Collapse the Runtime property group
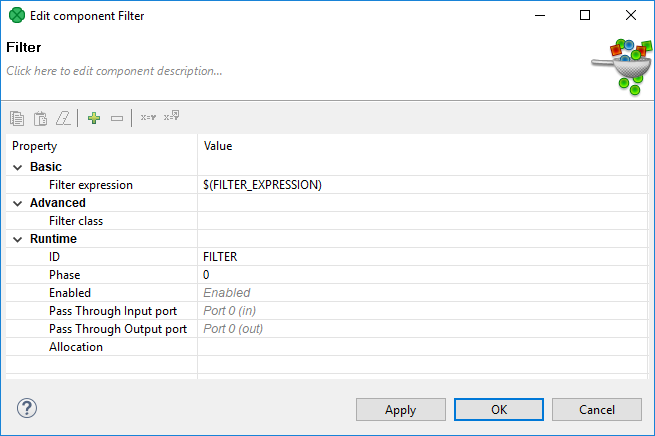The width and height of the screenshot is (655, 436). [x=17, y=239]
